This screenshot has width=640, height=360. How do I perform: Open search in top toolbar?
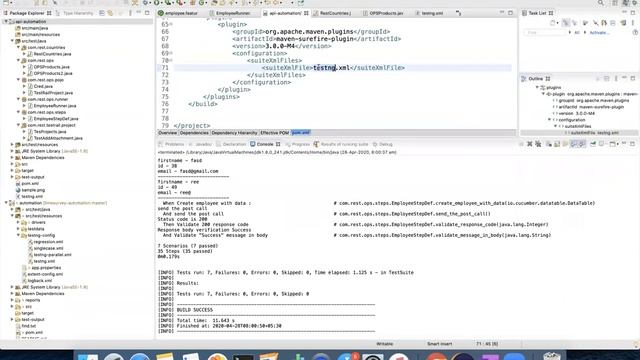pyautogui.click(x=600, y=3)
